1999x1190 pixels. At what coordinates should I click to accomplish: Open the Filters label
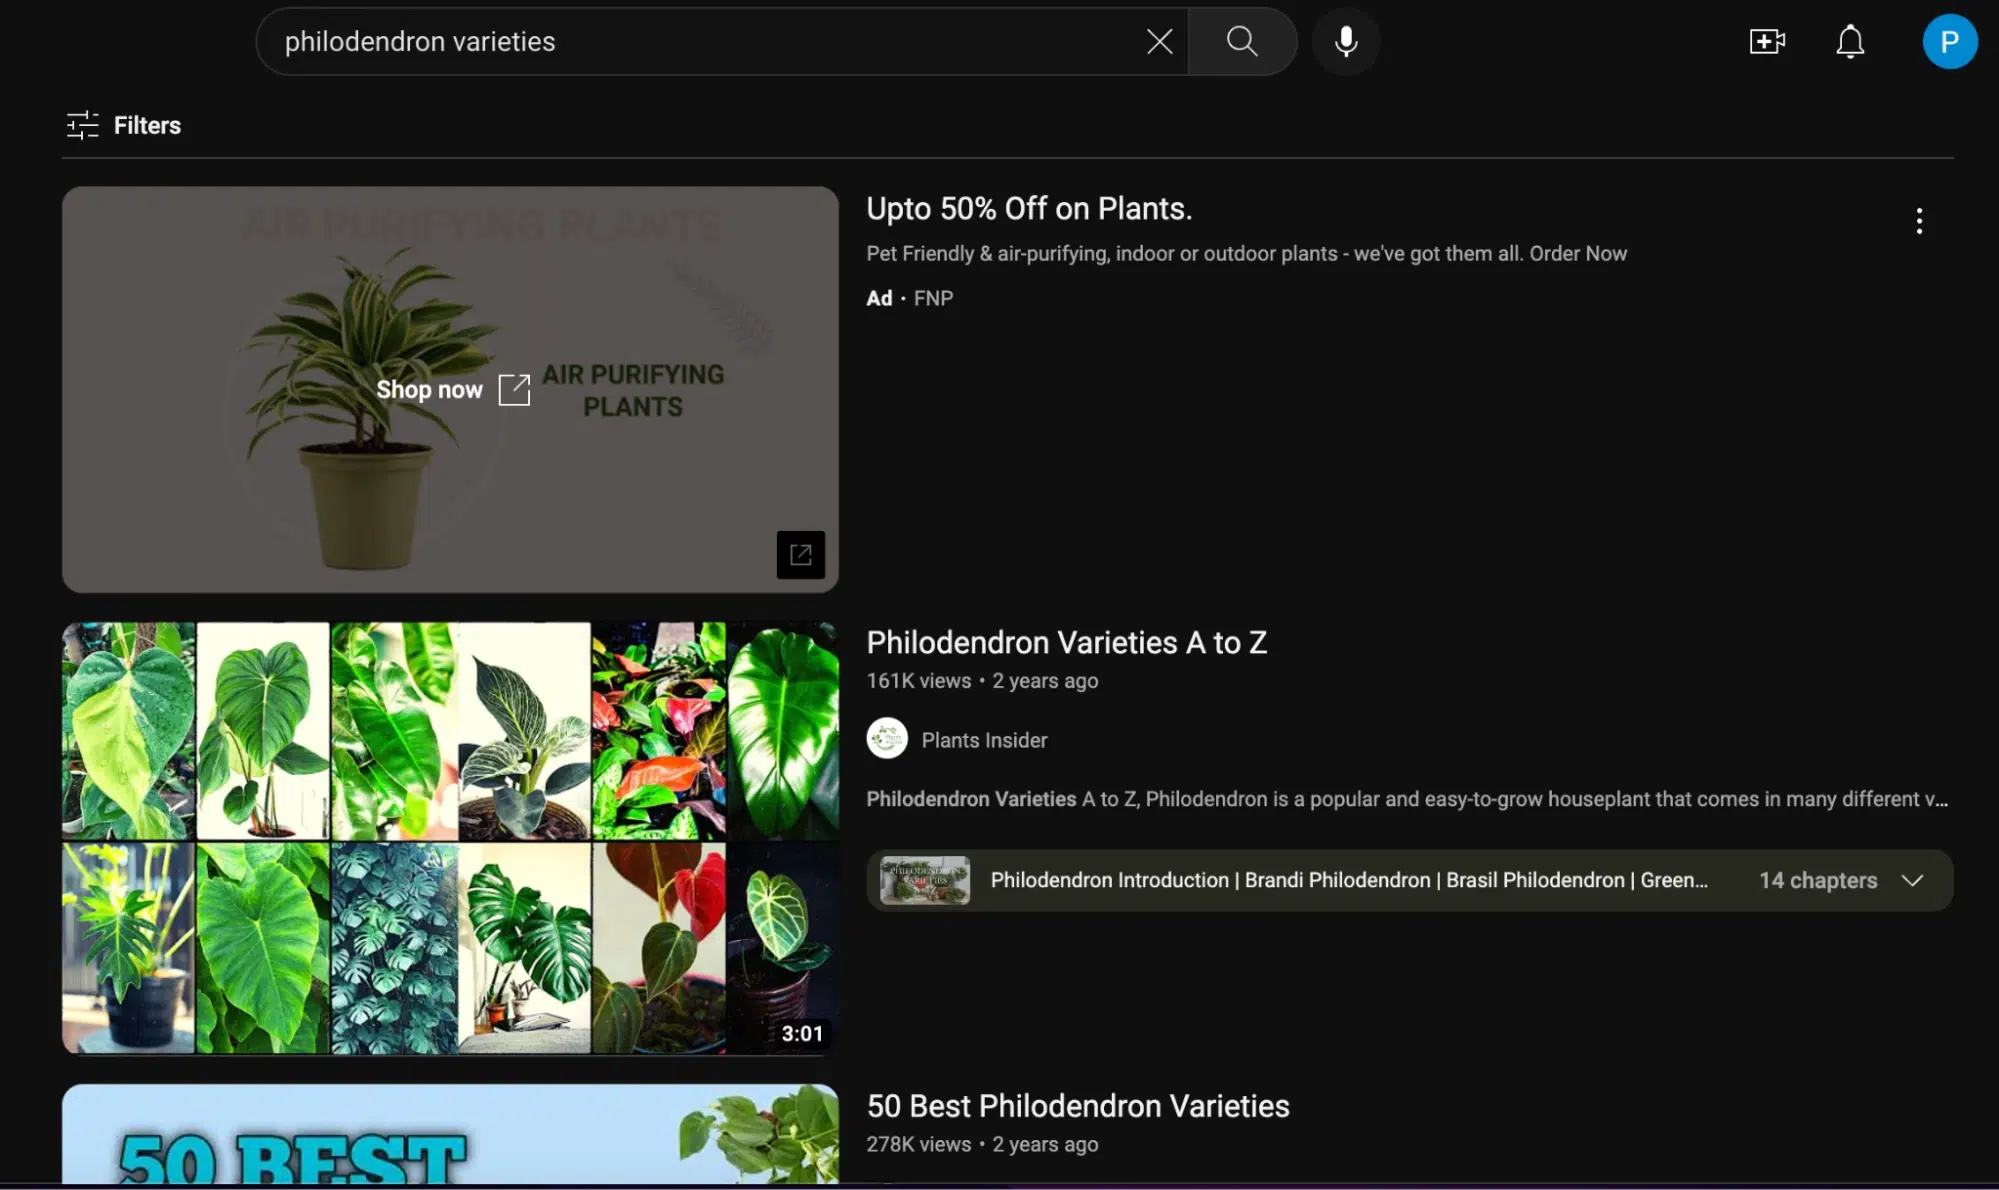pyautogui.click(x=147, y=125)
